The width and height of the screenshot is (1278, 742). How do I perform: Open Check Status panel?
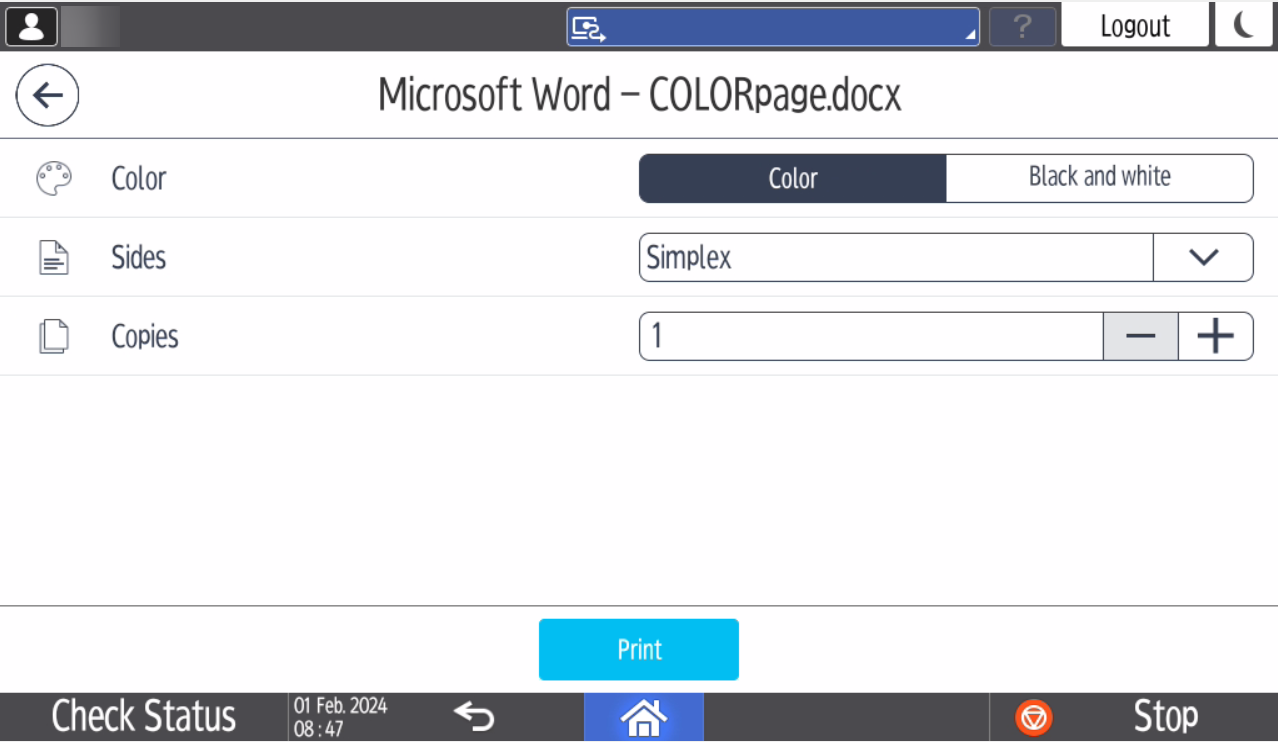[x=142, y=716]
